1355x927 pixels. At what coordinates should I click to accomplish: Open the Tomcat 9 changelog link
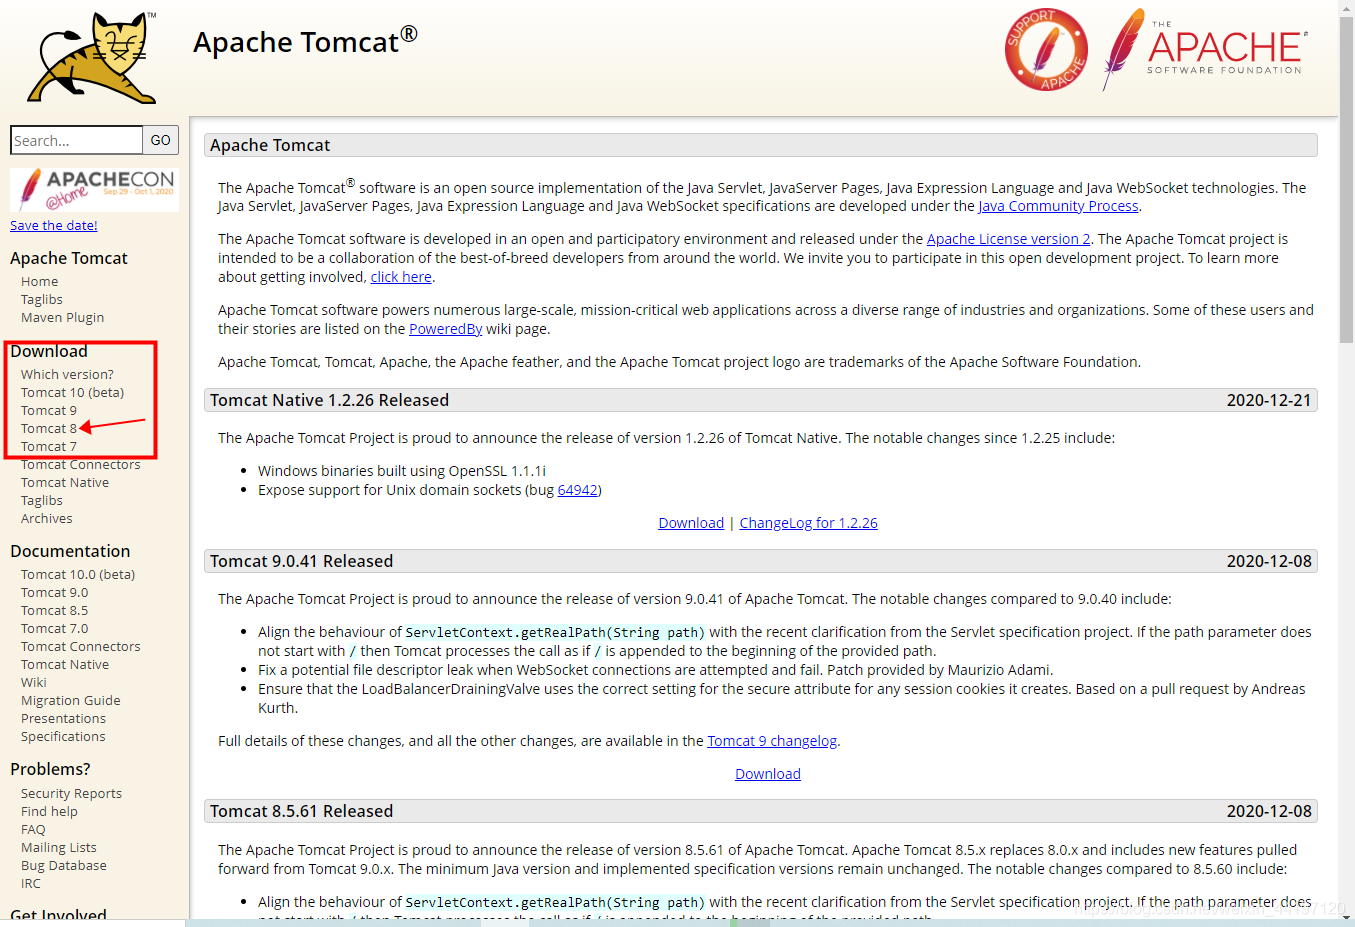pos(772,741)
